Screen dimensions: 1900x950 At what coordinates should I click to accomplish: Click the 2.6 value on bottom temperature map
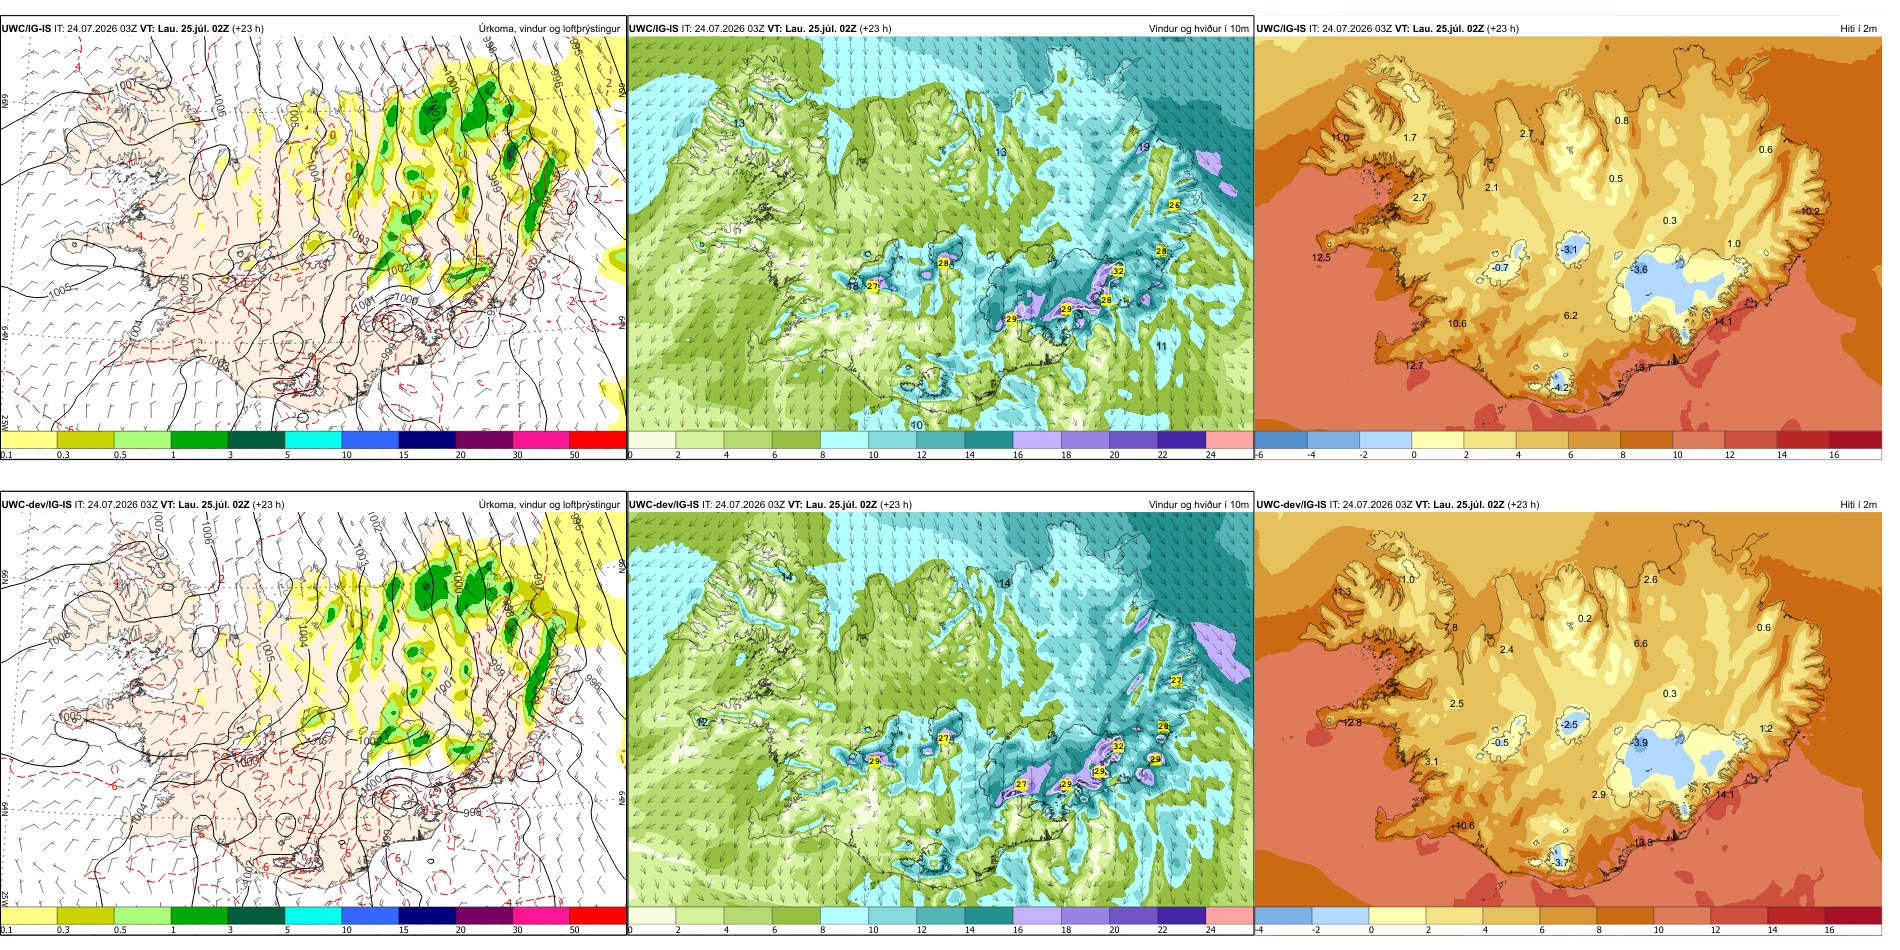coord(1650,579)
